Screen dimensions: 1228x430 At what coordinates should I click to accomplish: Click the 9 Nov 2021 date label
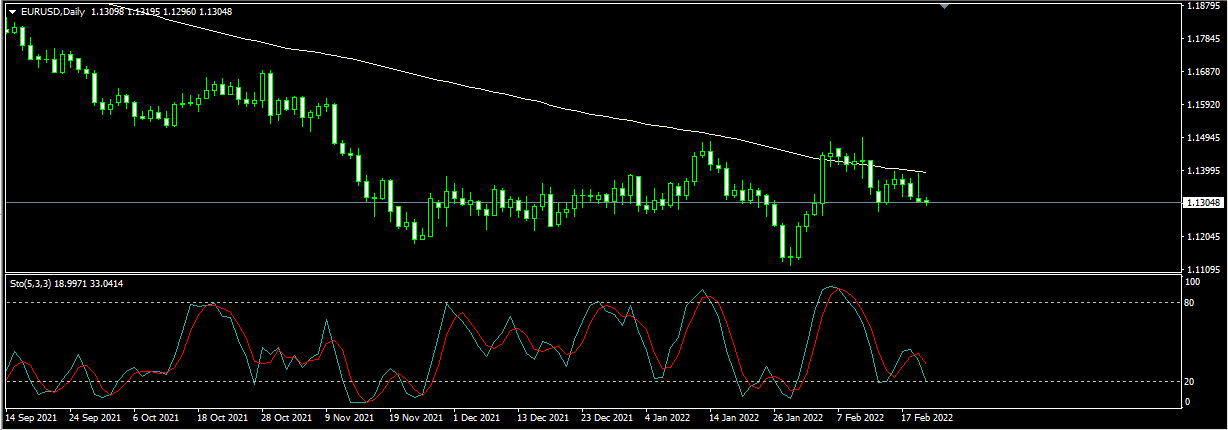pos(350,418)
